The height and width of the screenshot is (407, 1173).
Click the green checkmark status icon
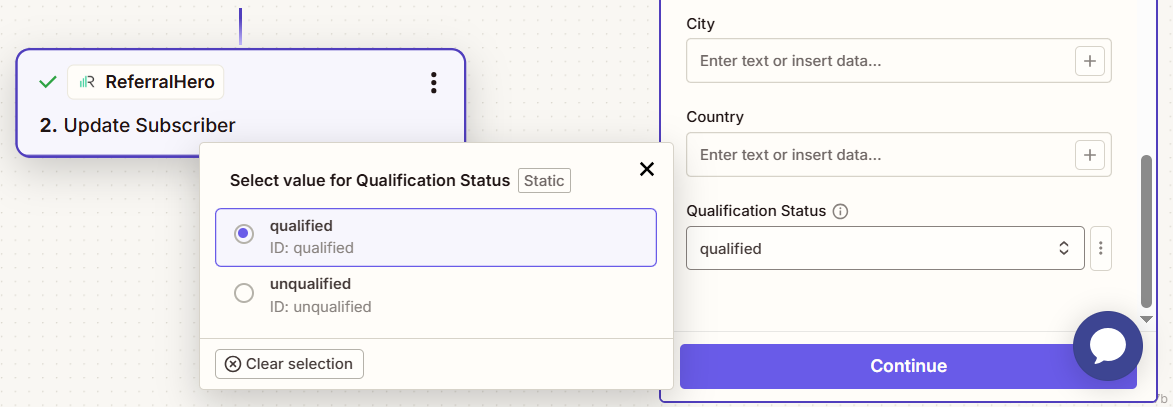(x=47, y=82)
